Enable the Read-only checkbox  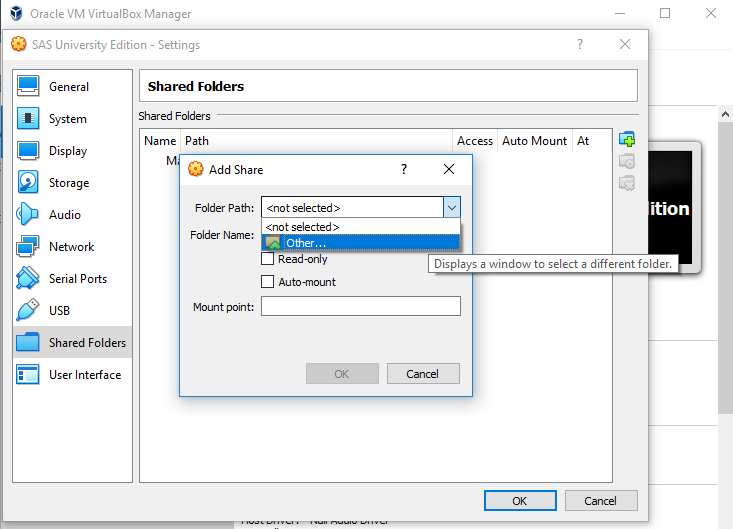point(267,258)
